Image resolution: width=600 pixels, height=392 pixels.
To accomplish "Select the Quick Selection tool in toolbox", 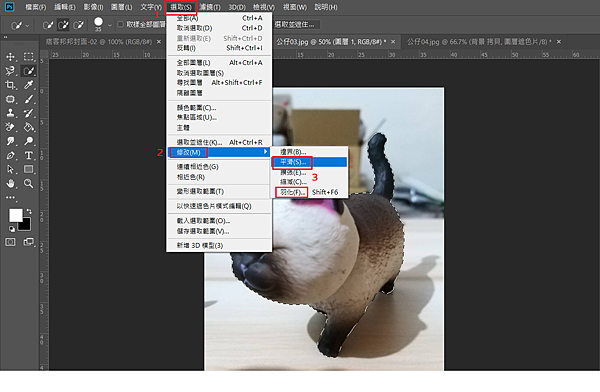I will 29,71.
